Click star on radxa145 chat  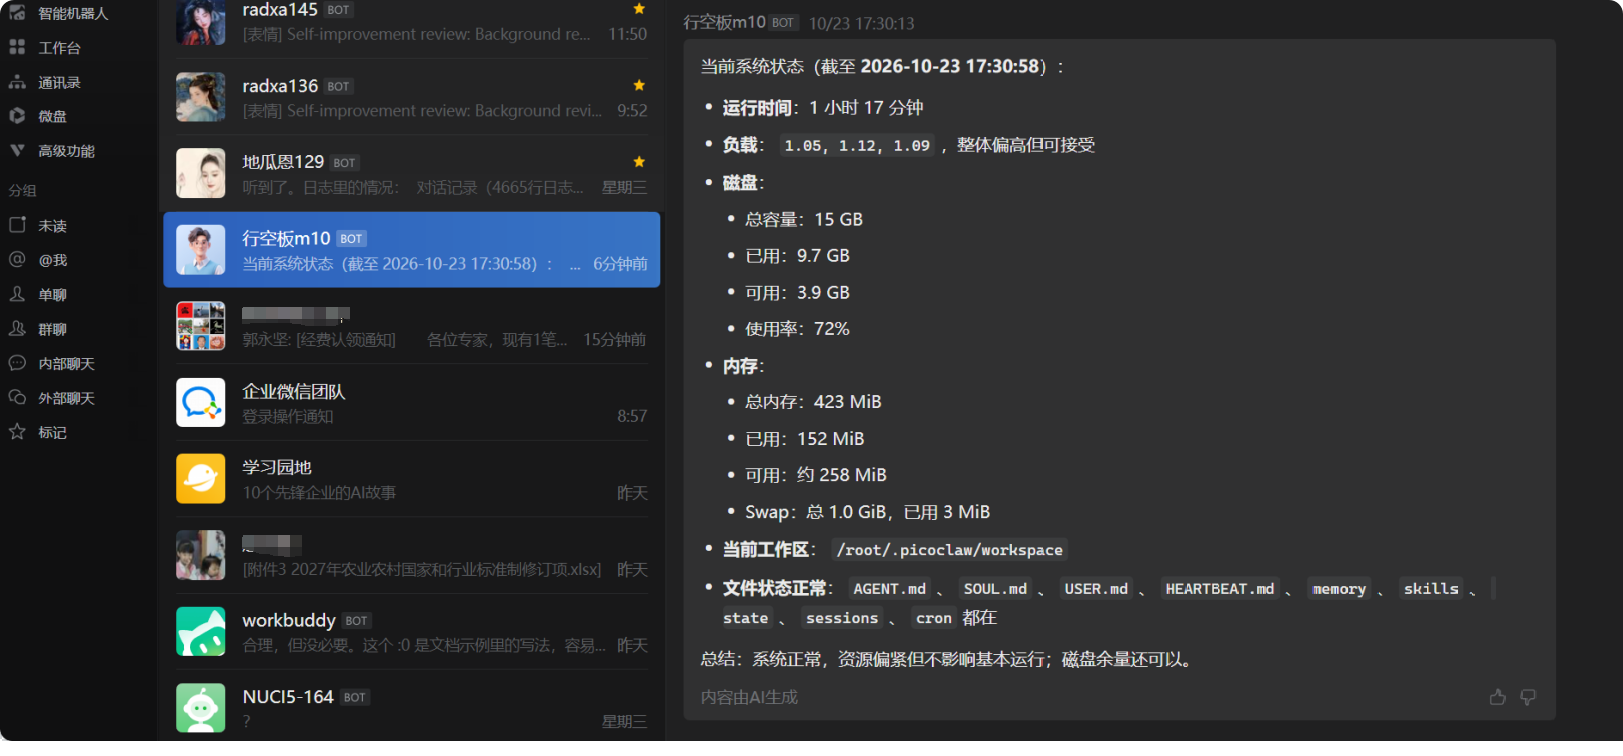(639, 9)
